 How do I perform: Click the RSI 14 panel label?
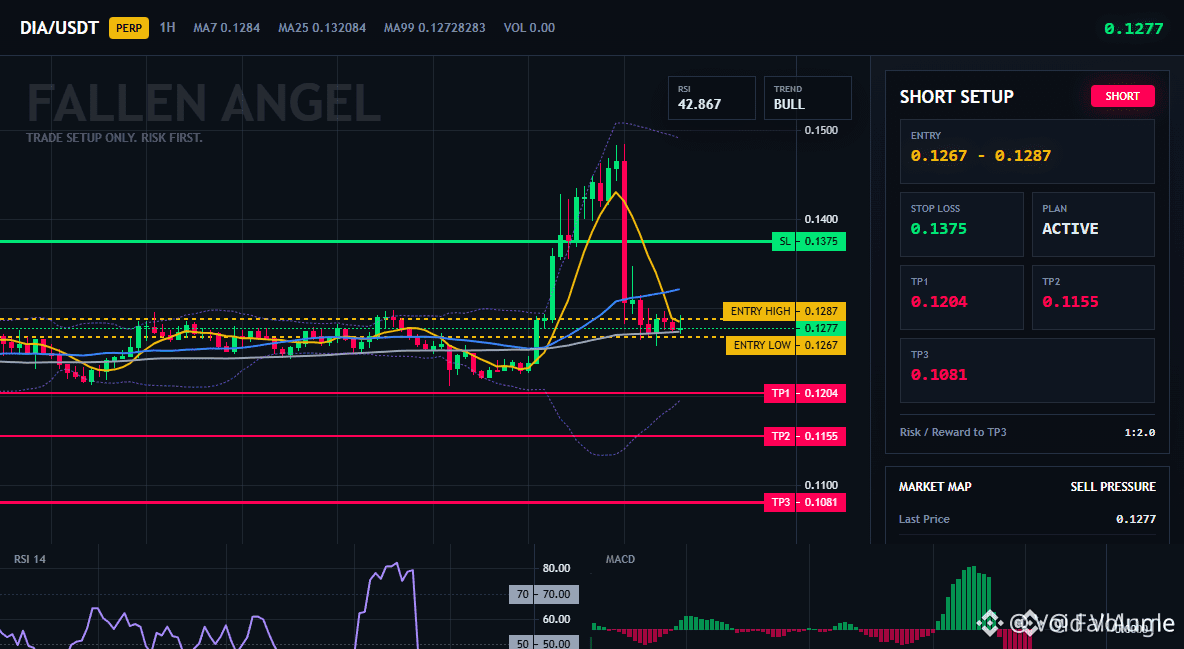coord(30,559)
